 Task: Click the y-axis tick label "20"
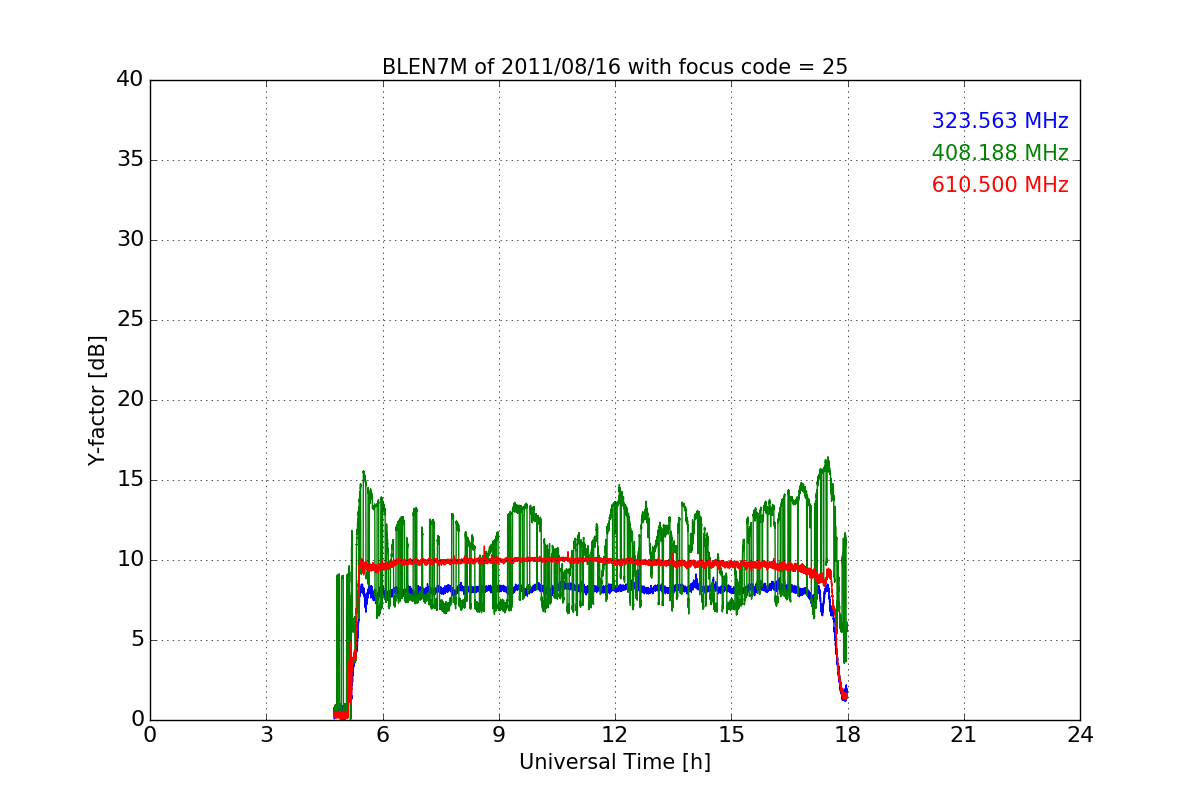tap(130, 400)
